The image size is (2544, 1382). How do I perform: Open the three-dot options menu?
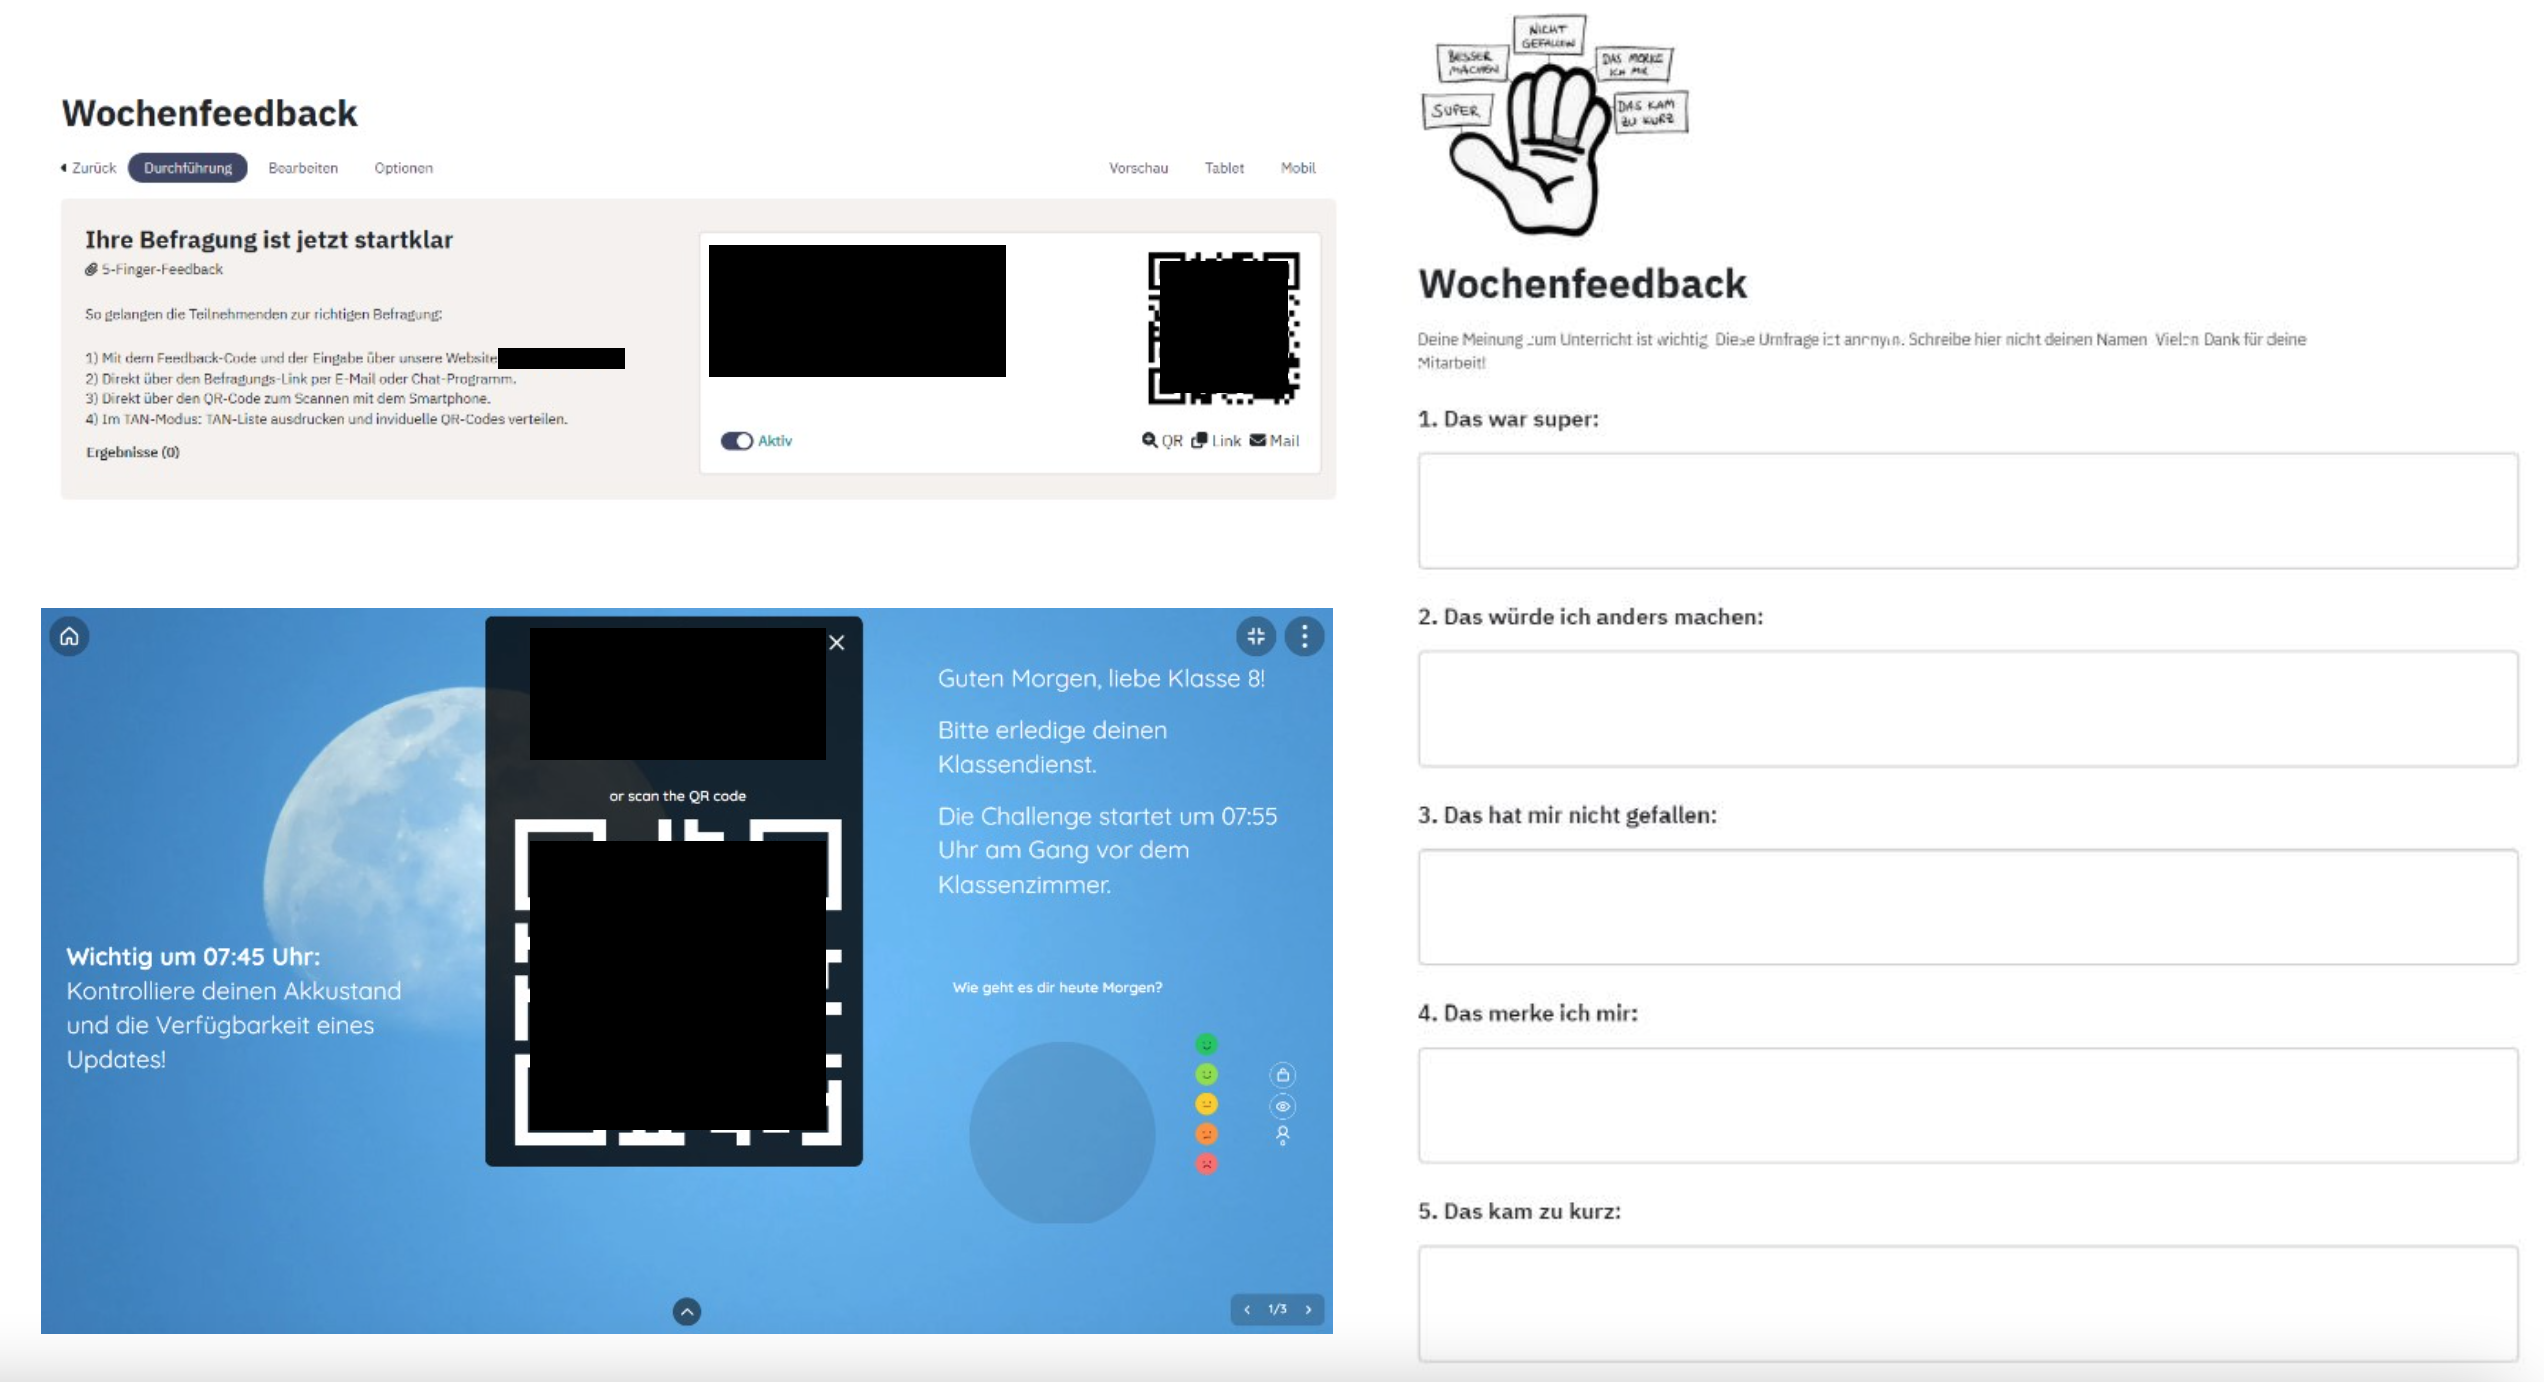[x=1304, y=636]
